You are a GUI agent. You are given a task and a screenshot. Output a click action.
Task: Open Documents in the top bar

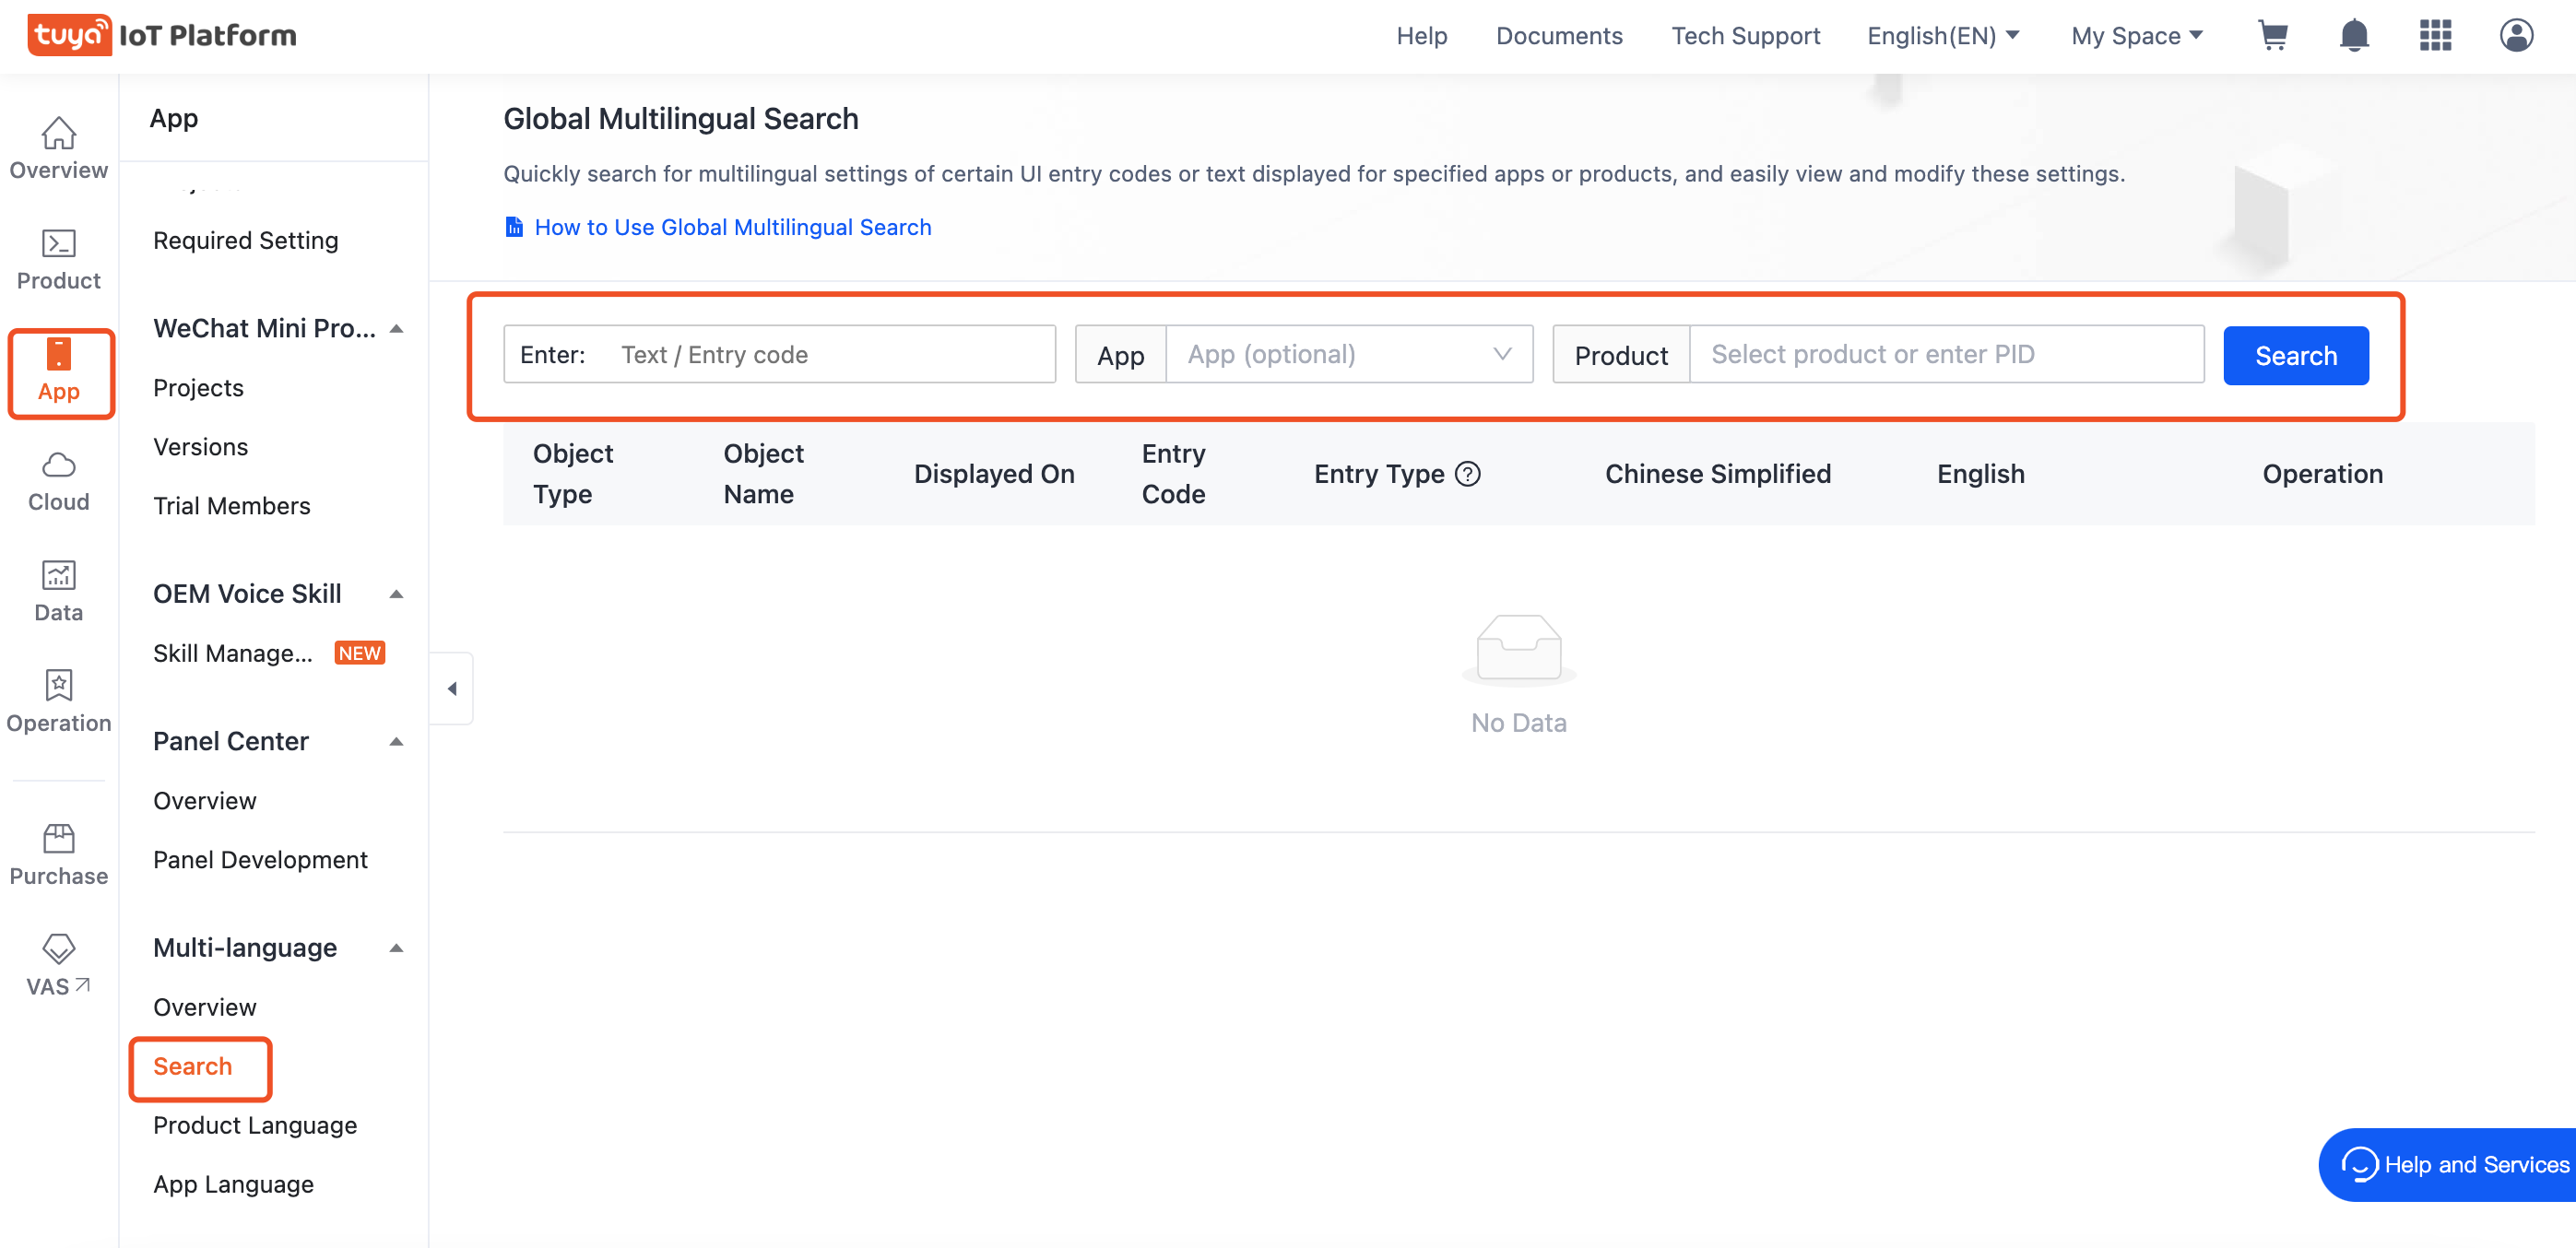pos(1558,36)
